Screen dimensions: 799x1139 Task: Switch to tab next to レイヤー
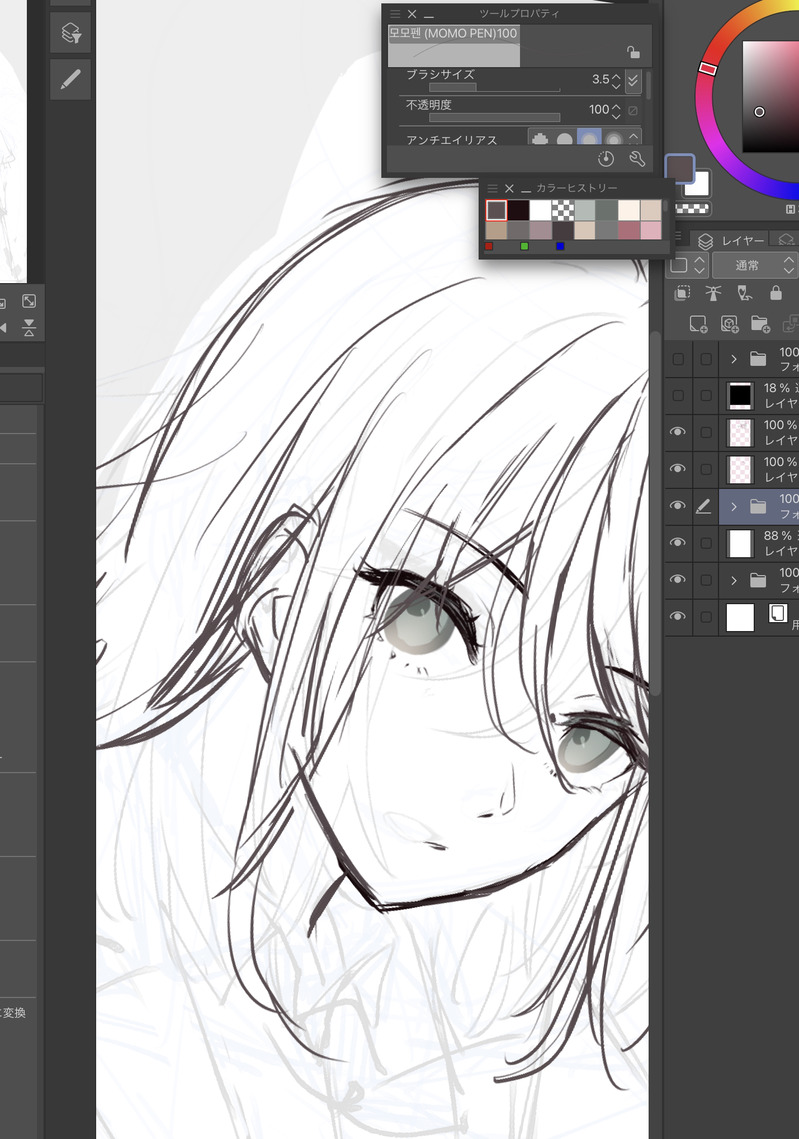tap(785, 240)
